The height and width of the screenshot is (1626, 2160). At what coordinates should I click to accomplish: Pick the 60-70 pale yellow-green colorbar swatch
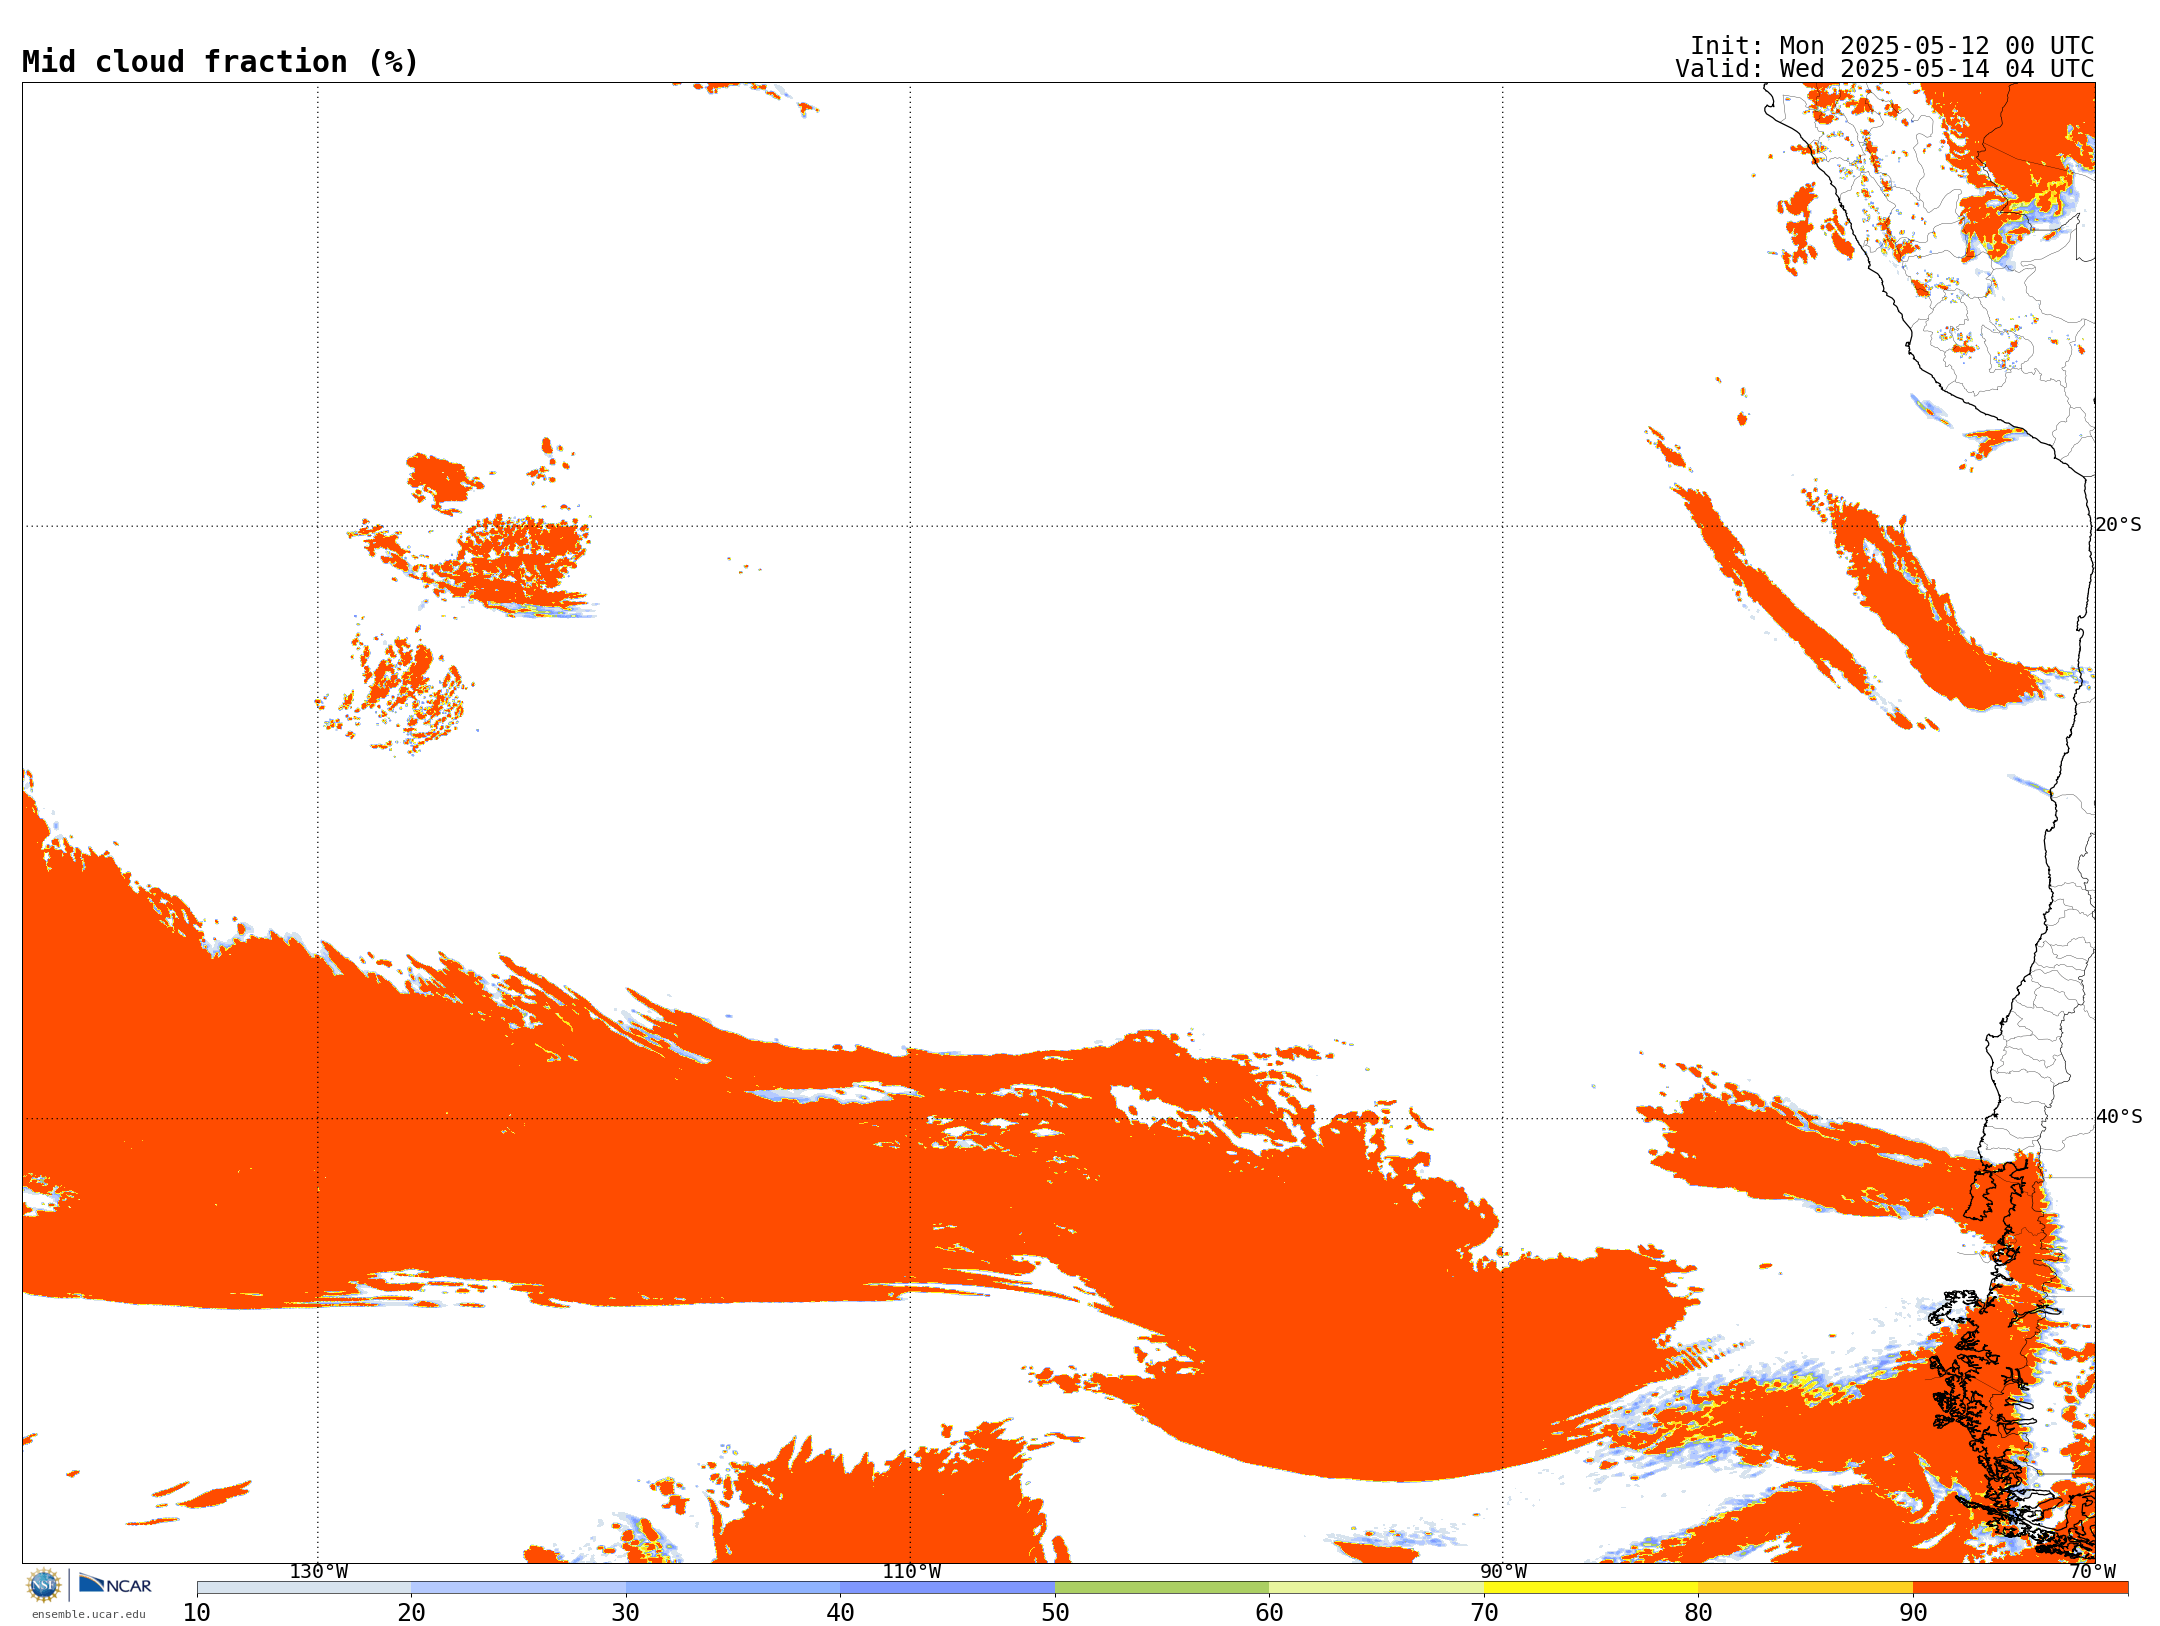point(1376,1588)
